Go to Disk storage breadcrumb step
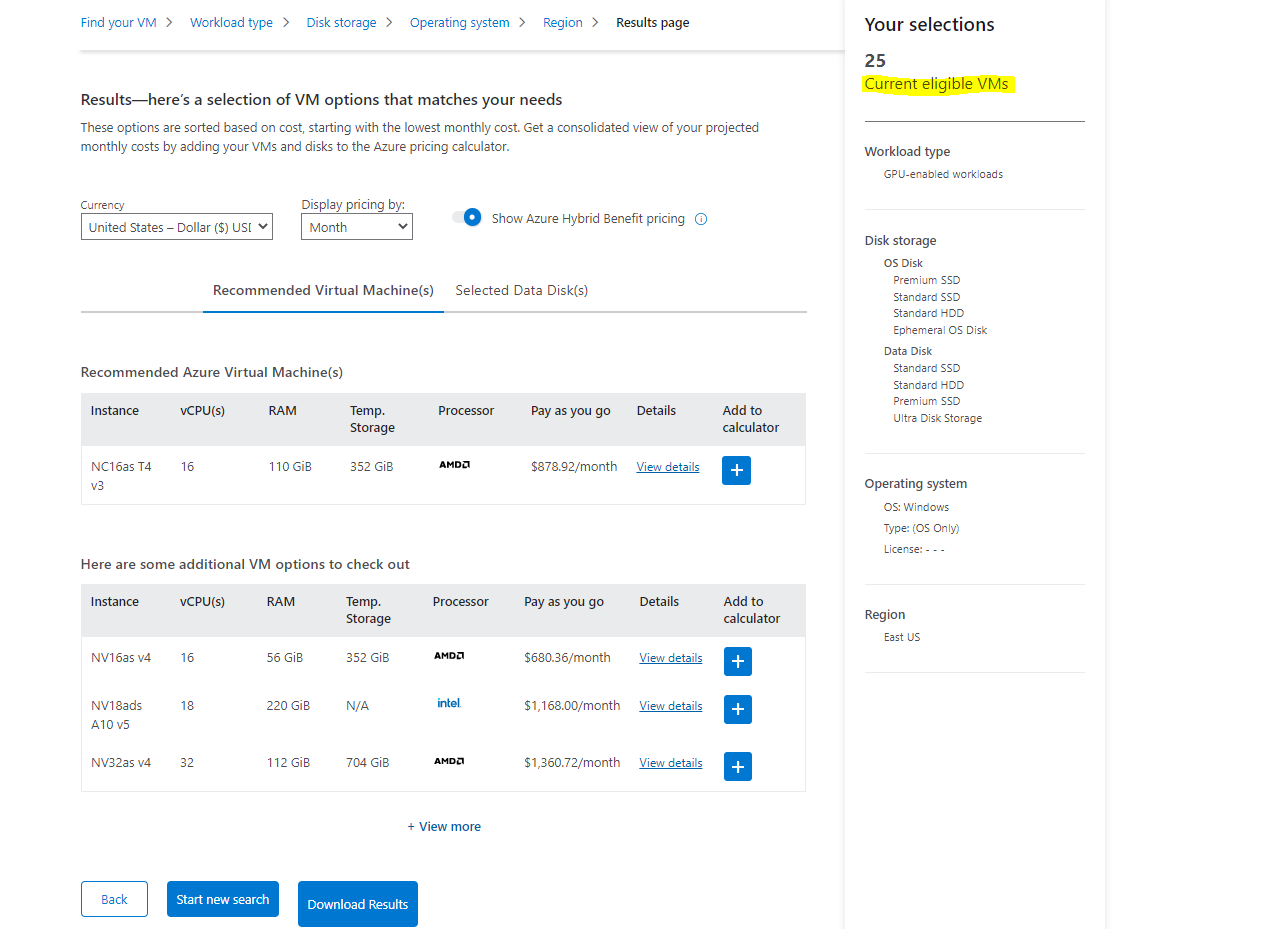Image resolution: width=1283 pixels, height=929 pixels. click(x=342, y=22)
